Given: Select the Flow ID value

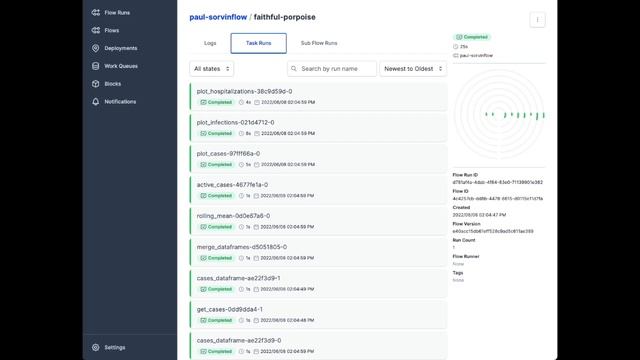Looking at the screenshot, I should click(498, 199).
